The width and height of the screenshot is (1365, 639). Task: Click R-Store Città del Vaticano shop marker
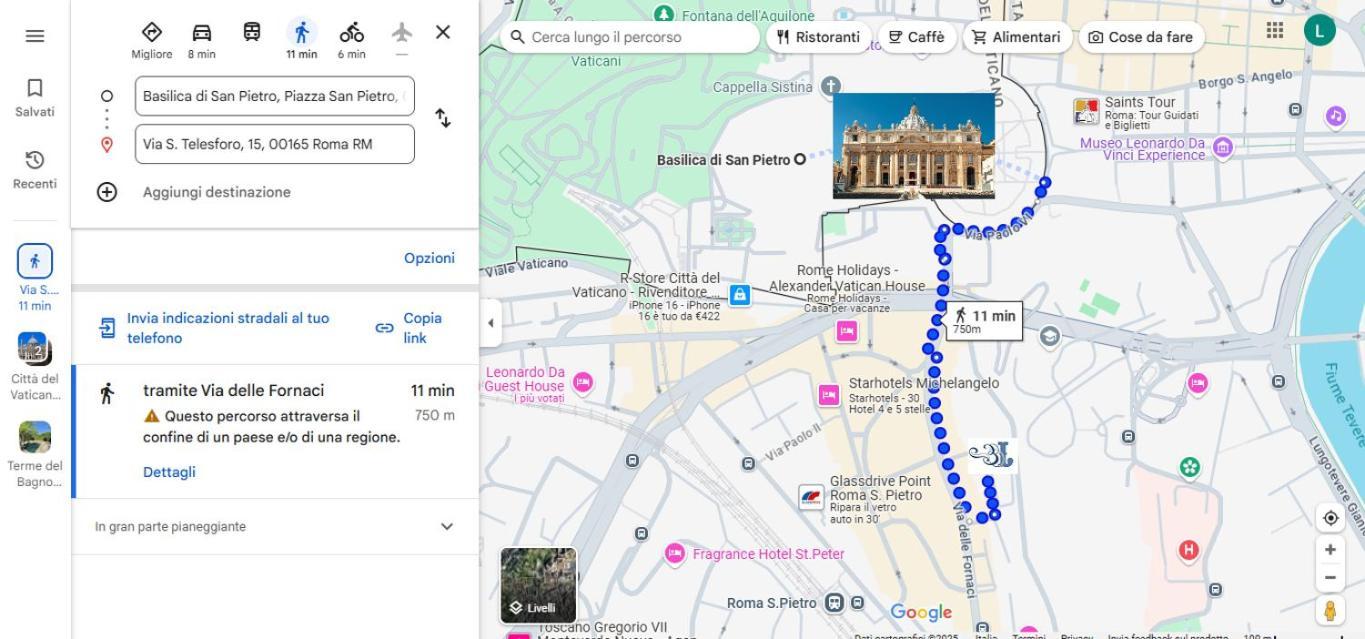point(739,294)
